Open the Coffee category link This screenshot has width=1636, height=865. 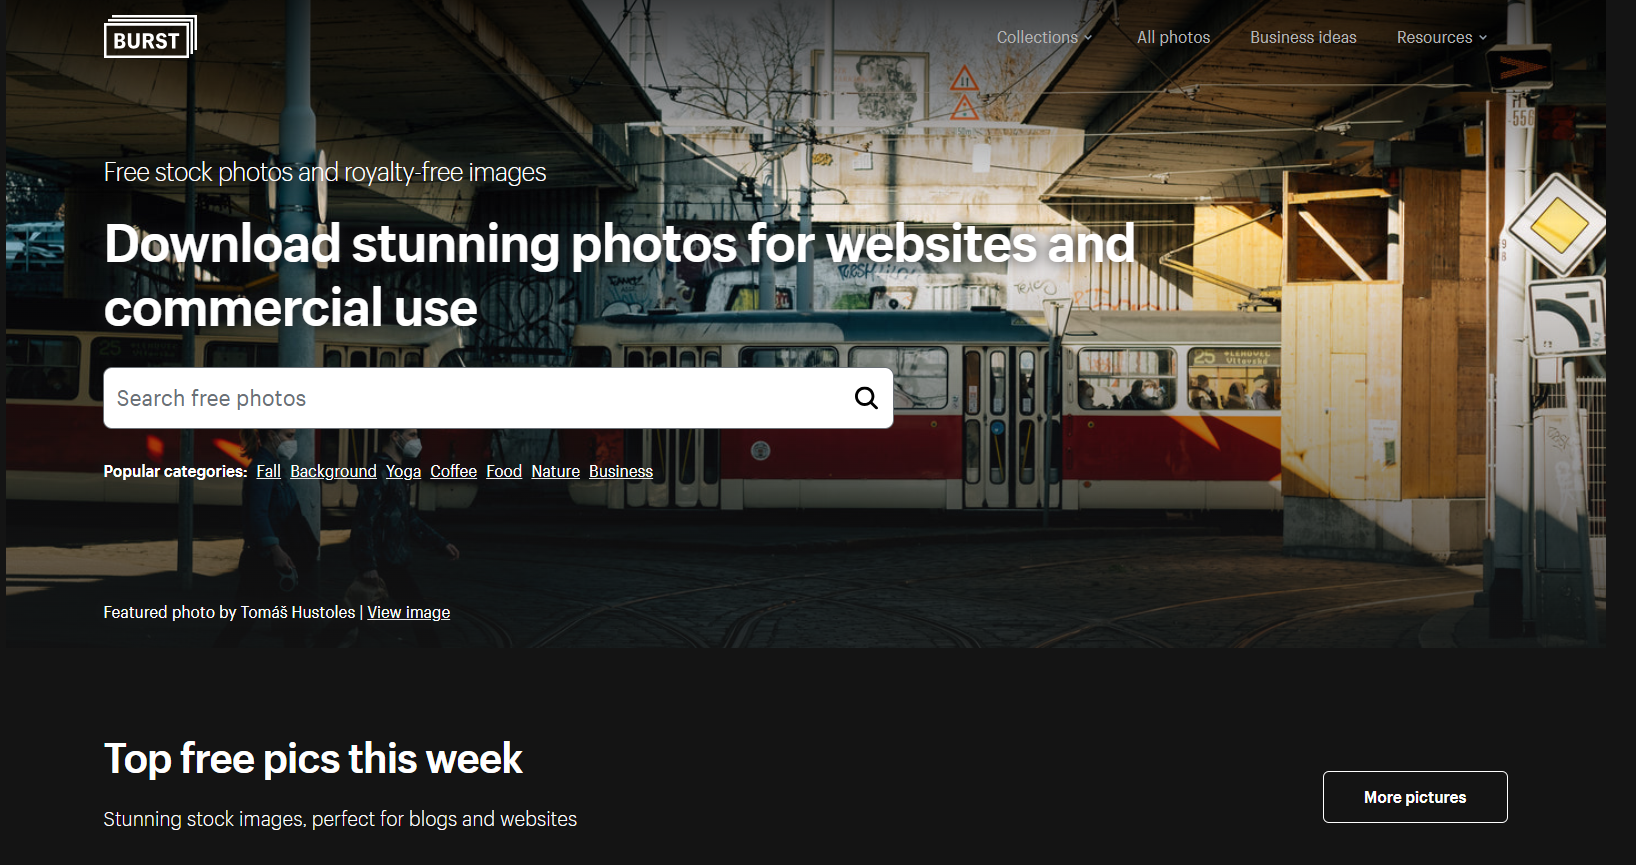point(453,471)
